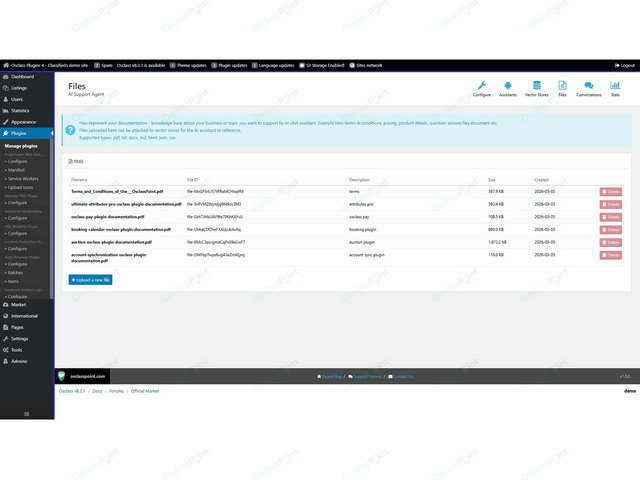Click the Admins sidebar icon

[6, 361]
